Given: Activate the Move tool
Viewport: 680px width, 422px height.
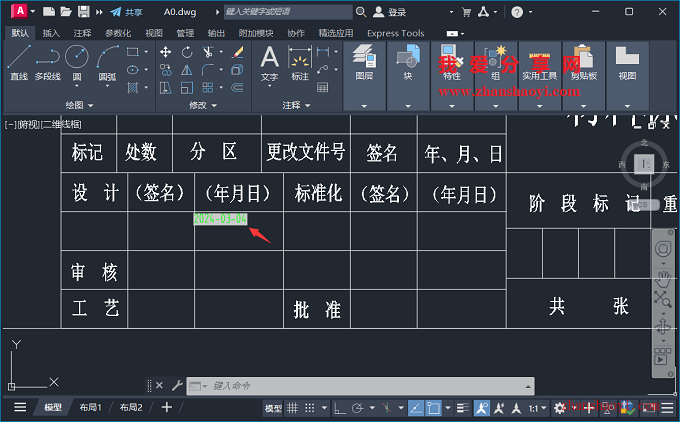Looking at the screenshot, I should [165, 52].
